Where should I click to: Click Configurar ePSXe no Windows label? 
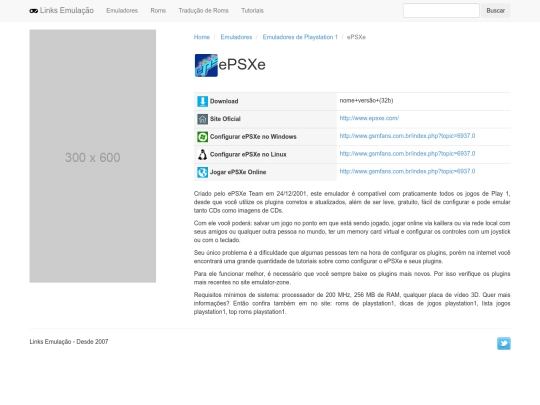coord(253,137)
